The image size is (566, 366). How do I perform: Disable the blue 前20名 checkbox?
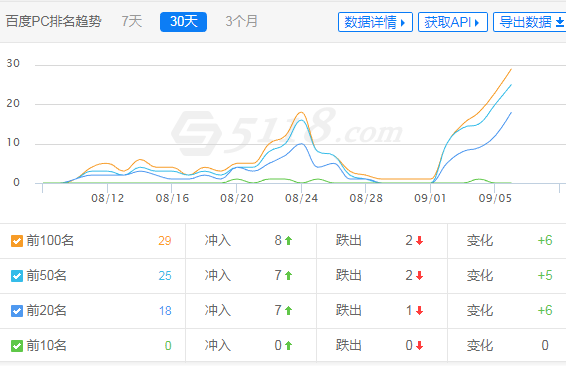(x=17, y=311)
